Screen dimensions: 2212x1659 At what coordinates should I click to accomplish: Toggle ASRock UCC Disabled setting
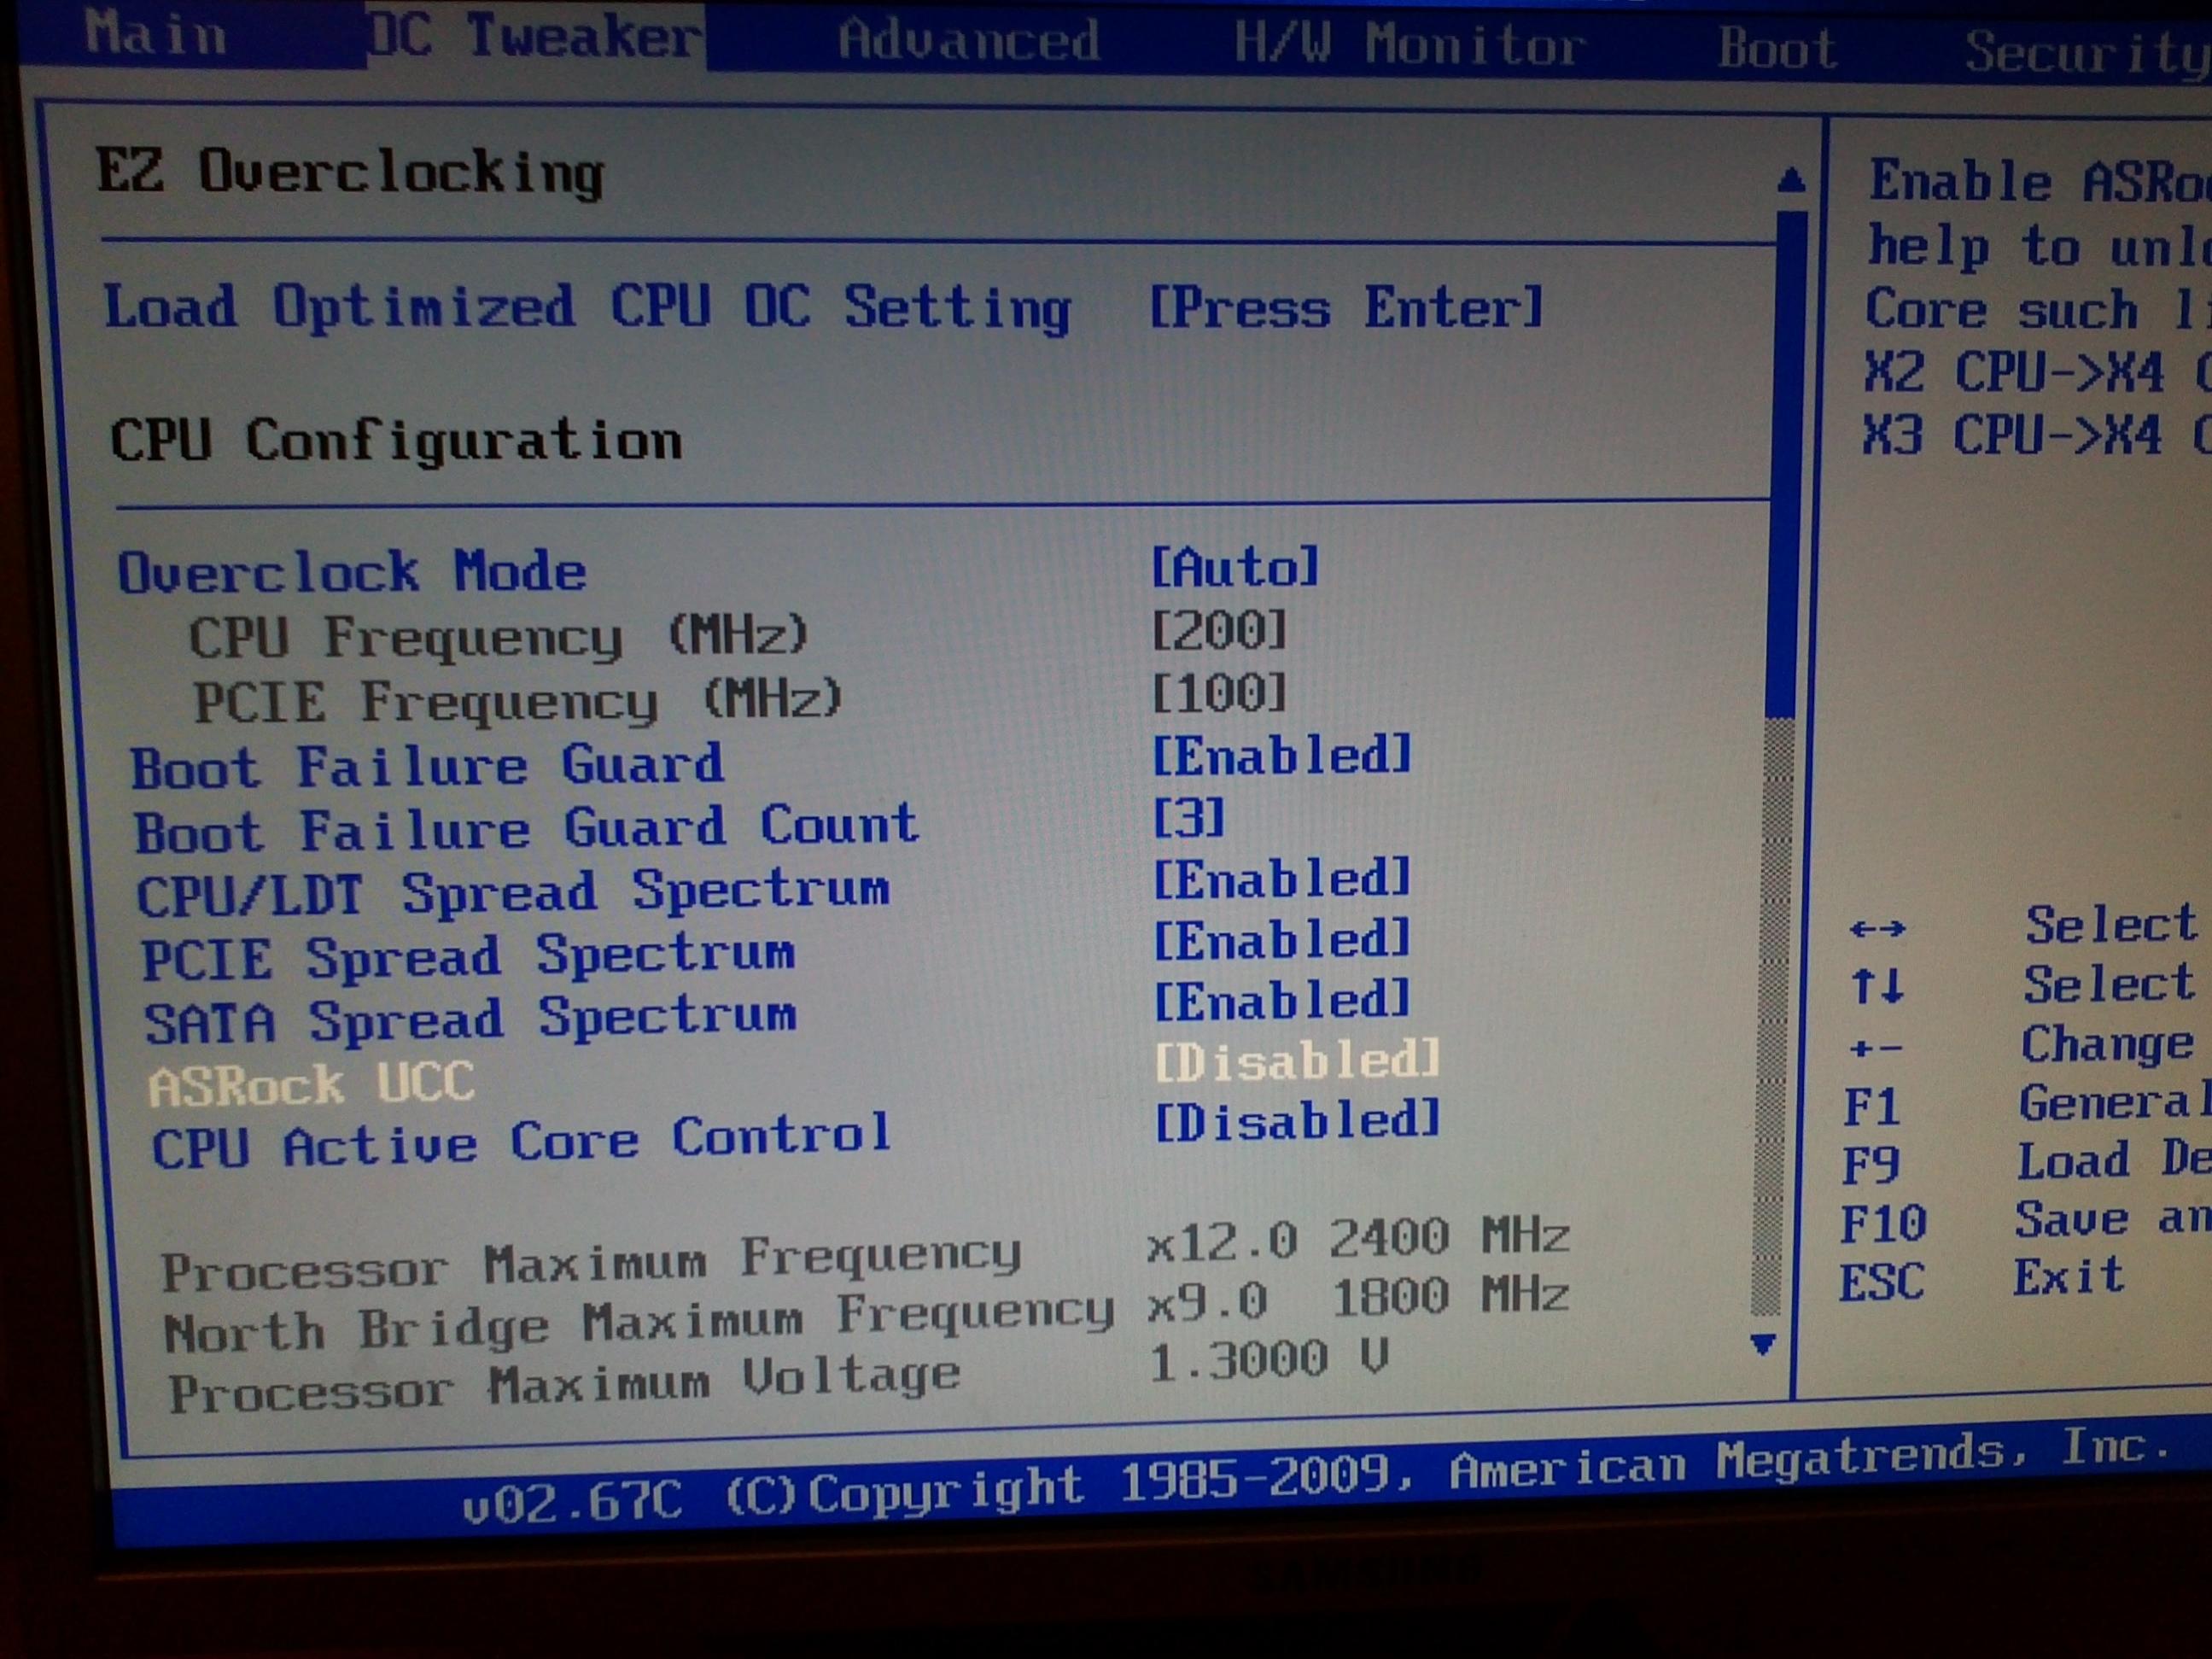1297,1061
